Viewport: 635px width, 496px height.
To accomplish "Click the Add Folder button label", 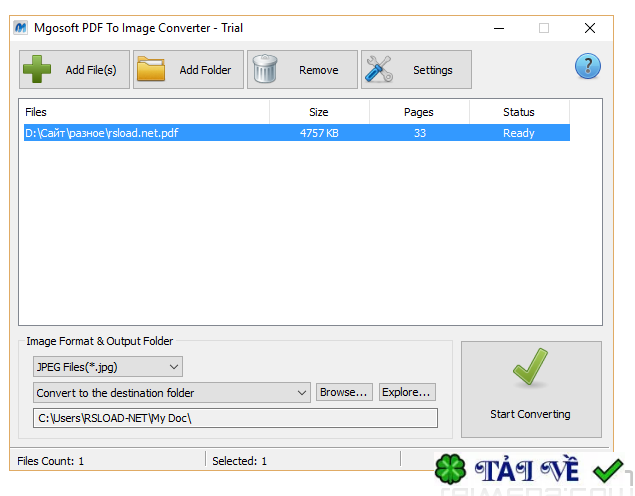I will pyautogui.click(x=205, y=70).
